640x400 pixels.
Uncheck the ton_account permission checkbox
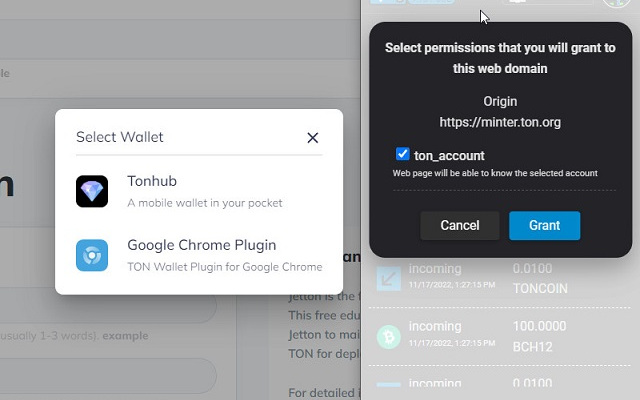[x=403, y=154]
